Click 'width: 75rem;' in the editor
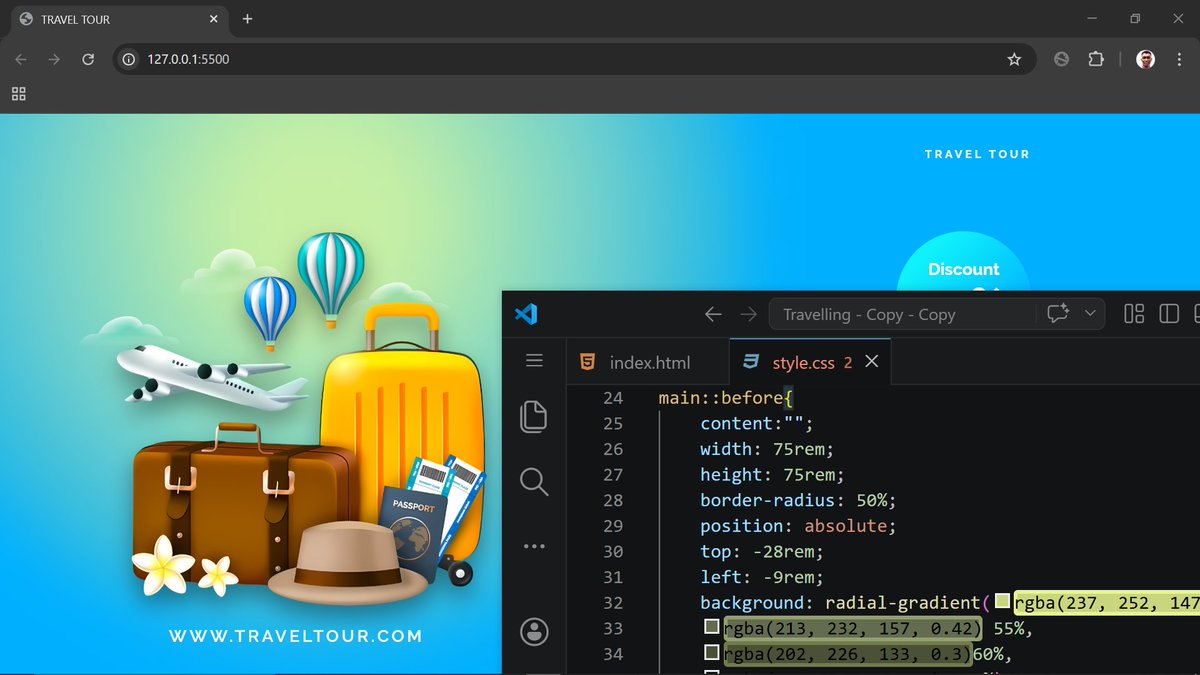1200x675 pixels. pos(767,449)
